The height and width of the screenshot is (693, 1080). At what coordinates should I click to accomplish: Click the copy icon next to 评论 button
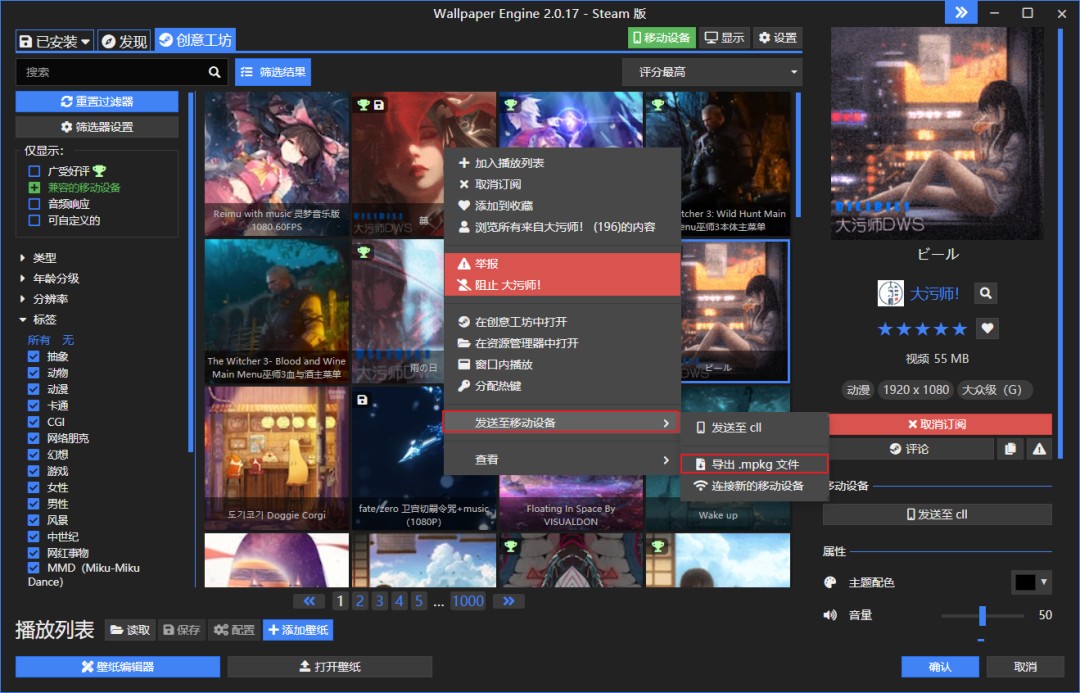(x=1010, y=449)
